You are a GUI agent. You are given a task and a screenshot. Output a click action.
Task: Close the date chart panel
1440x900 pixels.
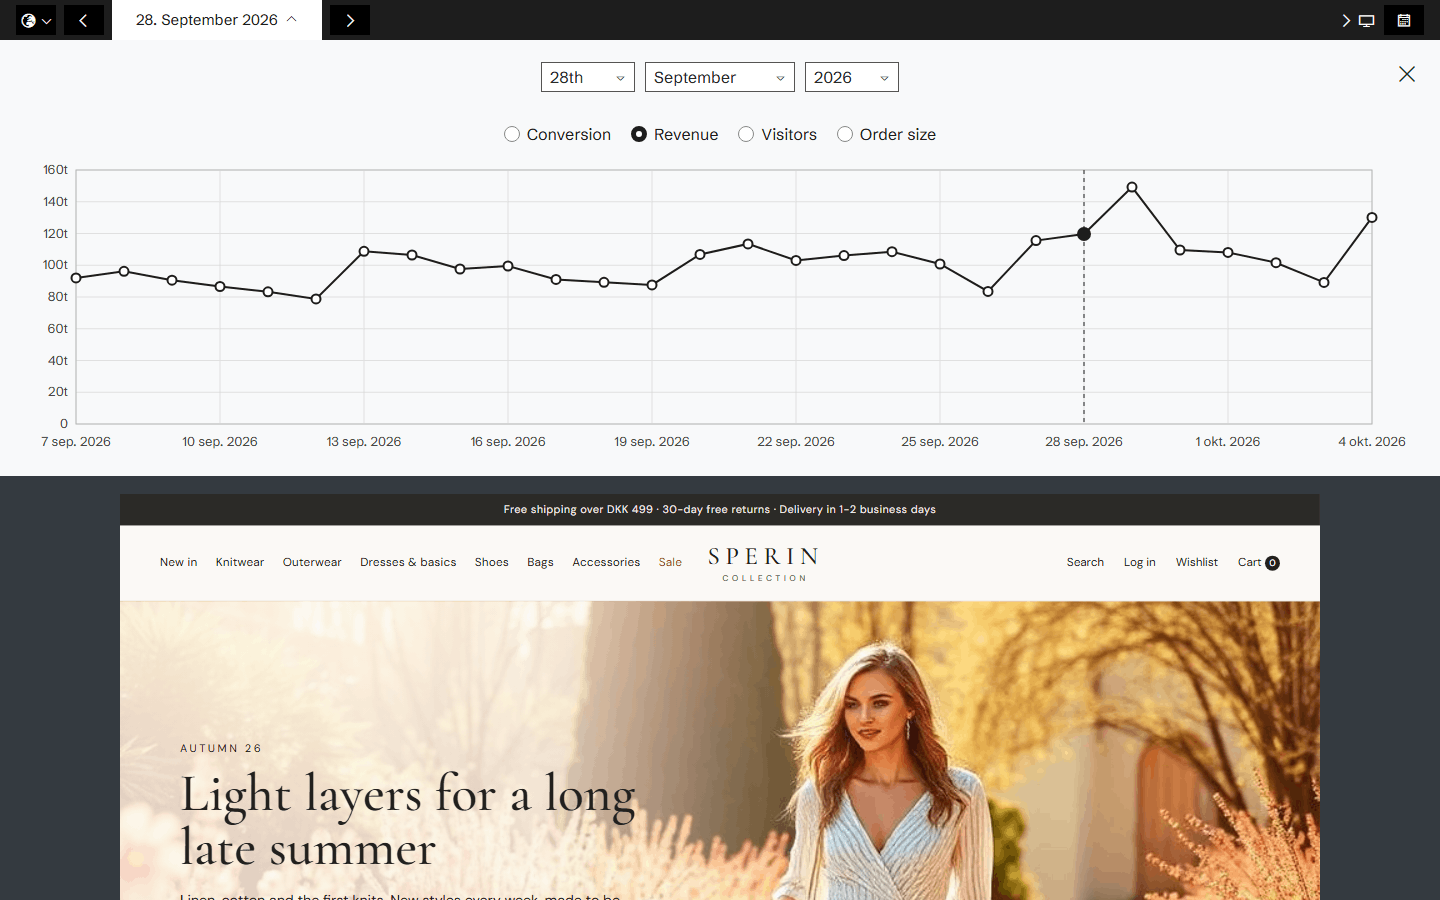(1407, 74)
